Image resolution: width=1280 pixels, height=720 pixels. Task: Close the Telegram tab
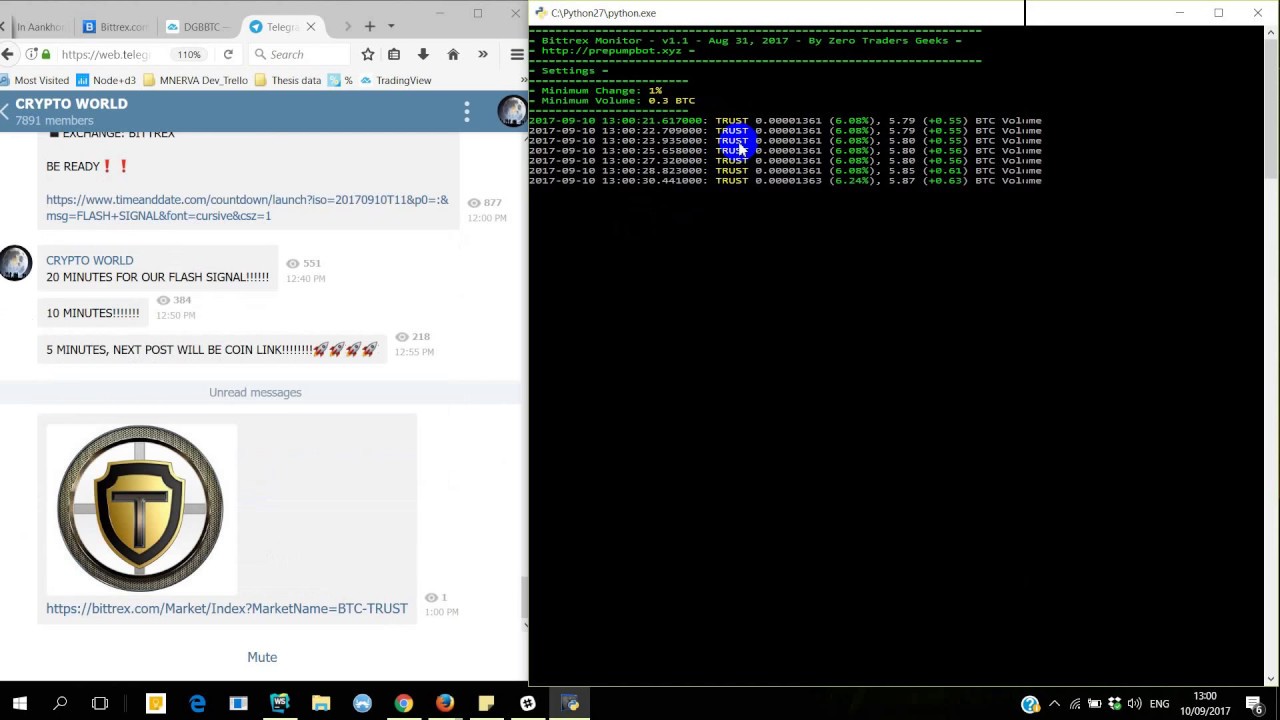[x=311, y=26]
